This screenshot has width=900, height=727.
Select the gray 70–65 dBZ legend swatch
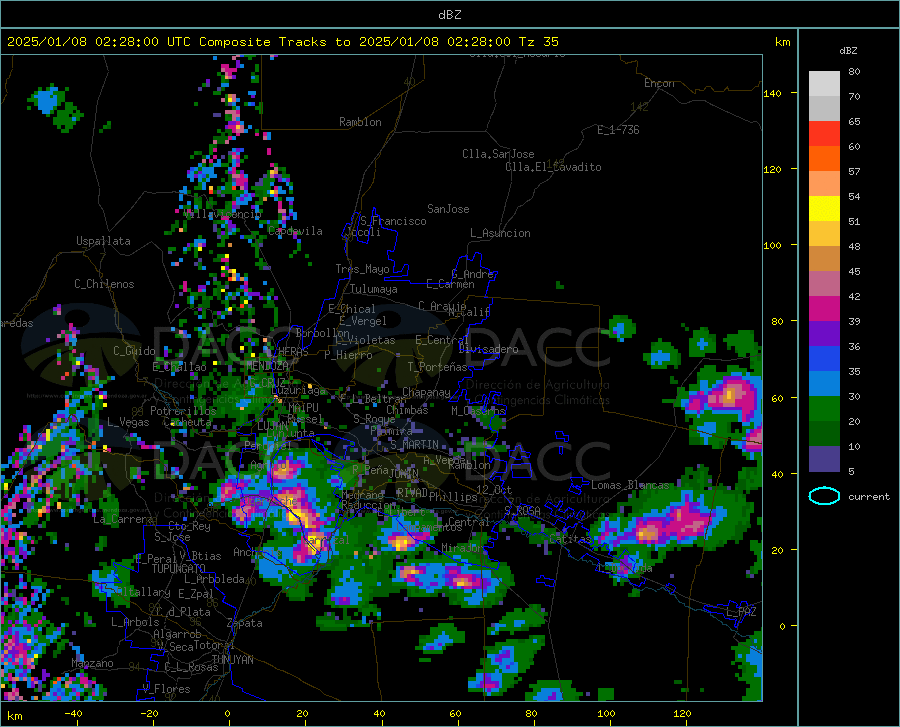point(824,109)
